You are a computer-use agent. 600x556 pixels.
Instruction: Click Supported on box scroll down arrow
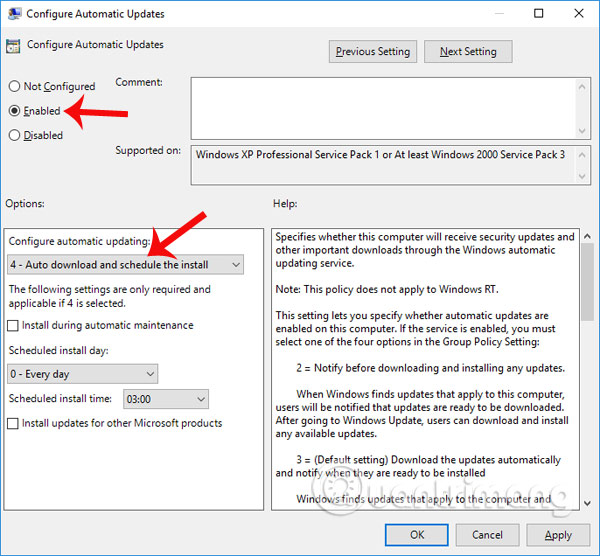click(x=582, y=176)
